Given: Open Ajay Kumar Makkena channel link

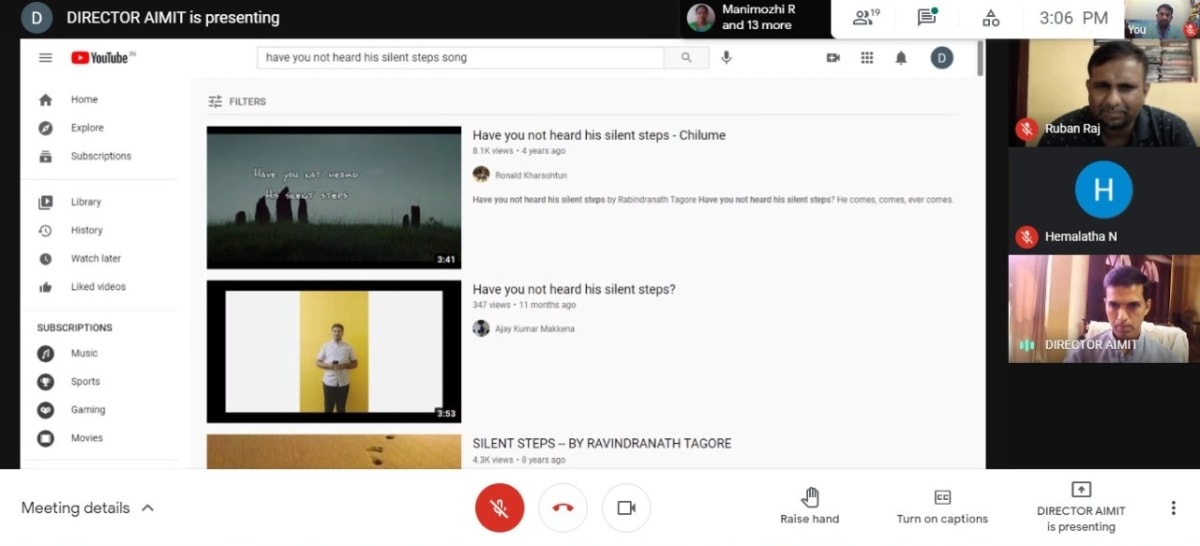Looking at the screenshot, I should (535, 329).
